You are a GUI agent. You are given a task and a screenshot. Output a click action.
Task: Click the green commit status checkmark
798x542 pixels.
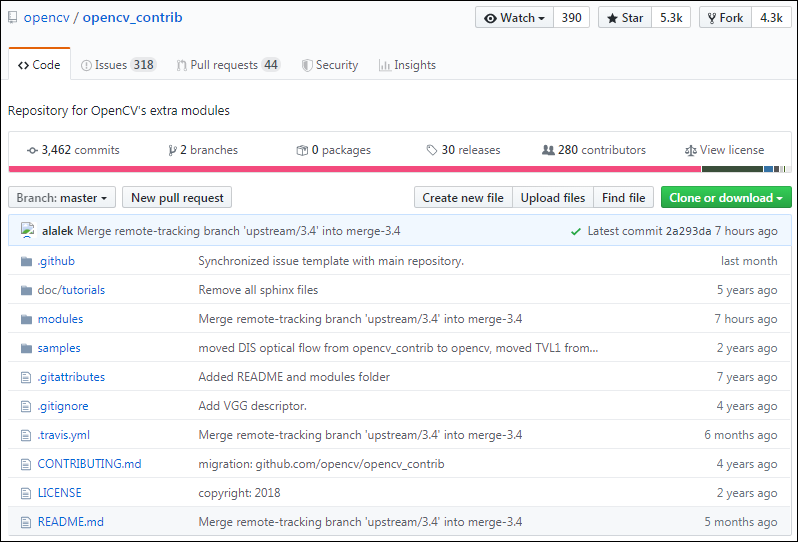pos(576,232)
